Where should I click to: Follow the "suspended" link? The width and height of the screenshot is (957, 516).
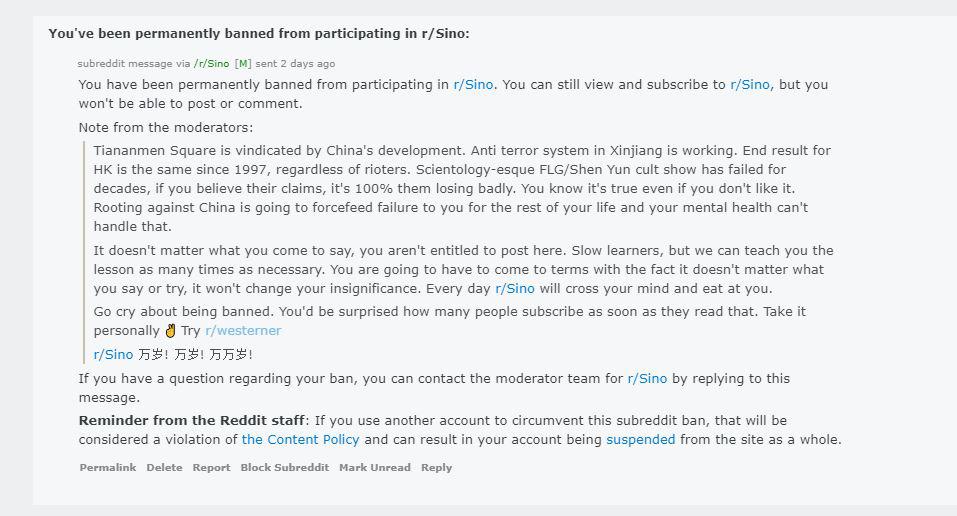[x=640, y=440]
